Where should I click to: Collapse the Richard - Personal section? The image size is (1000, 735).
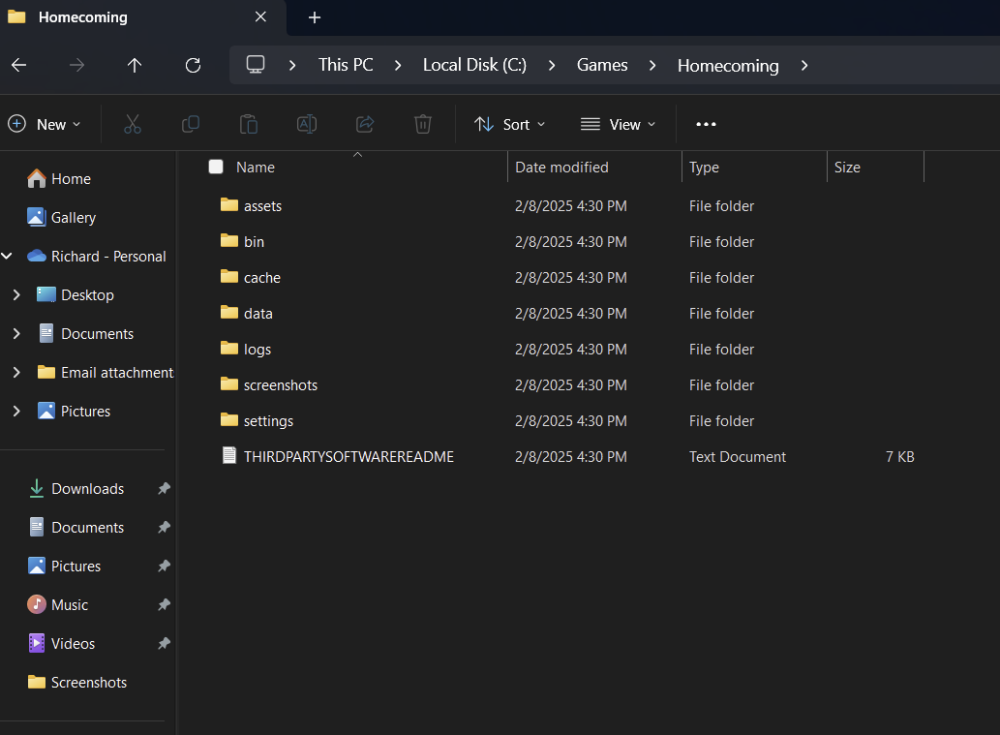(x=8, y=256)
